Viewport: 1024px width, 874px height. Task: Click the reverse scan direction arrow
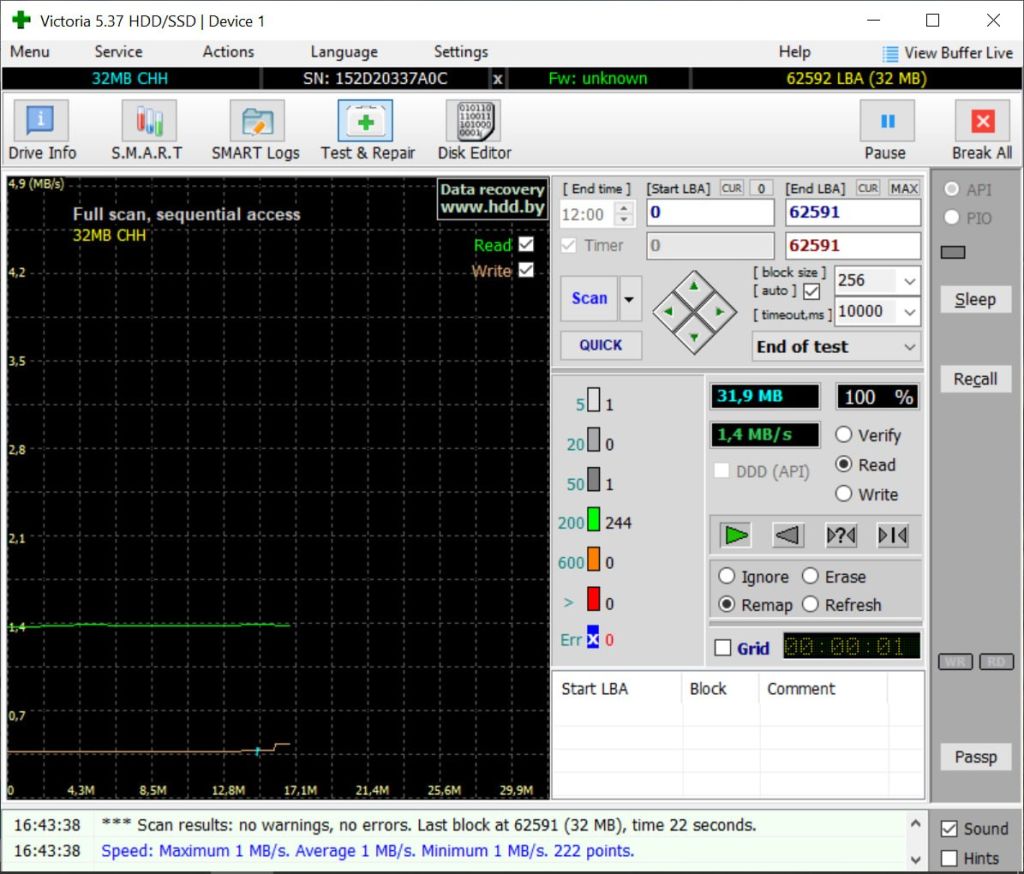tap(788, 536)
